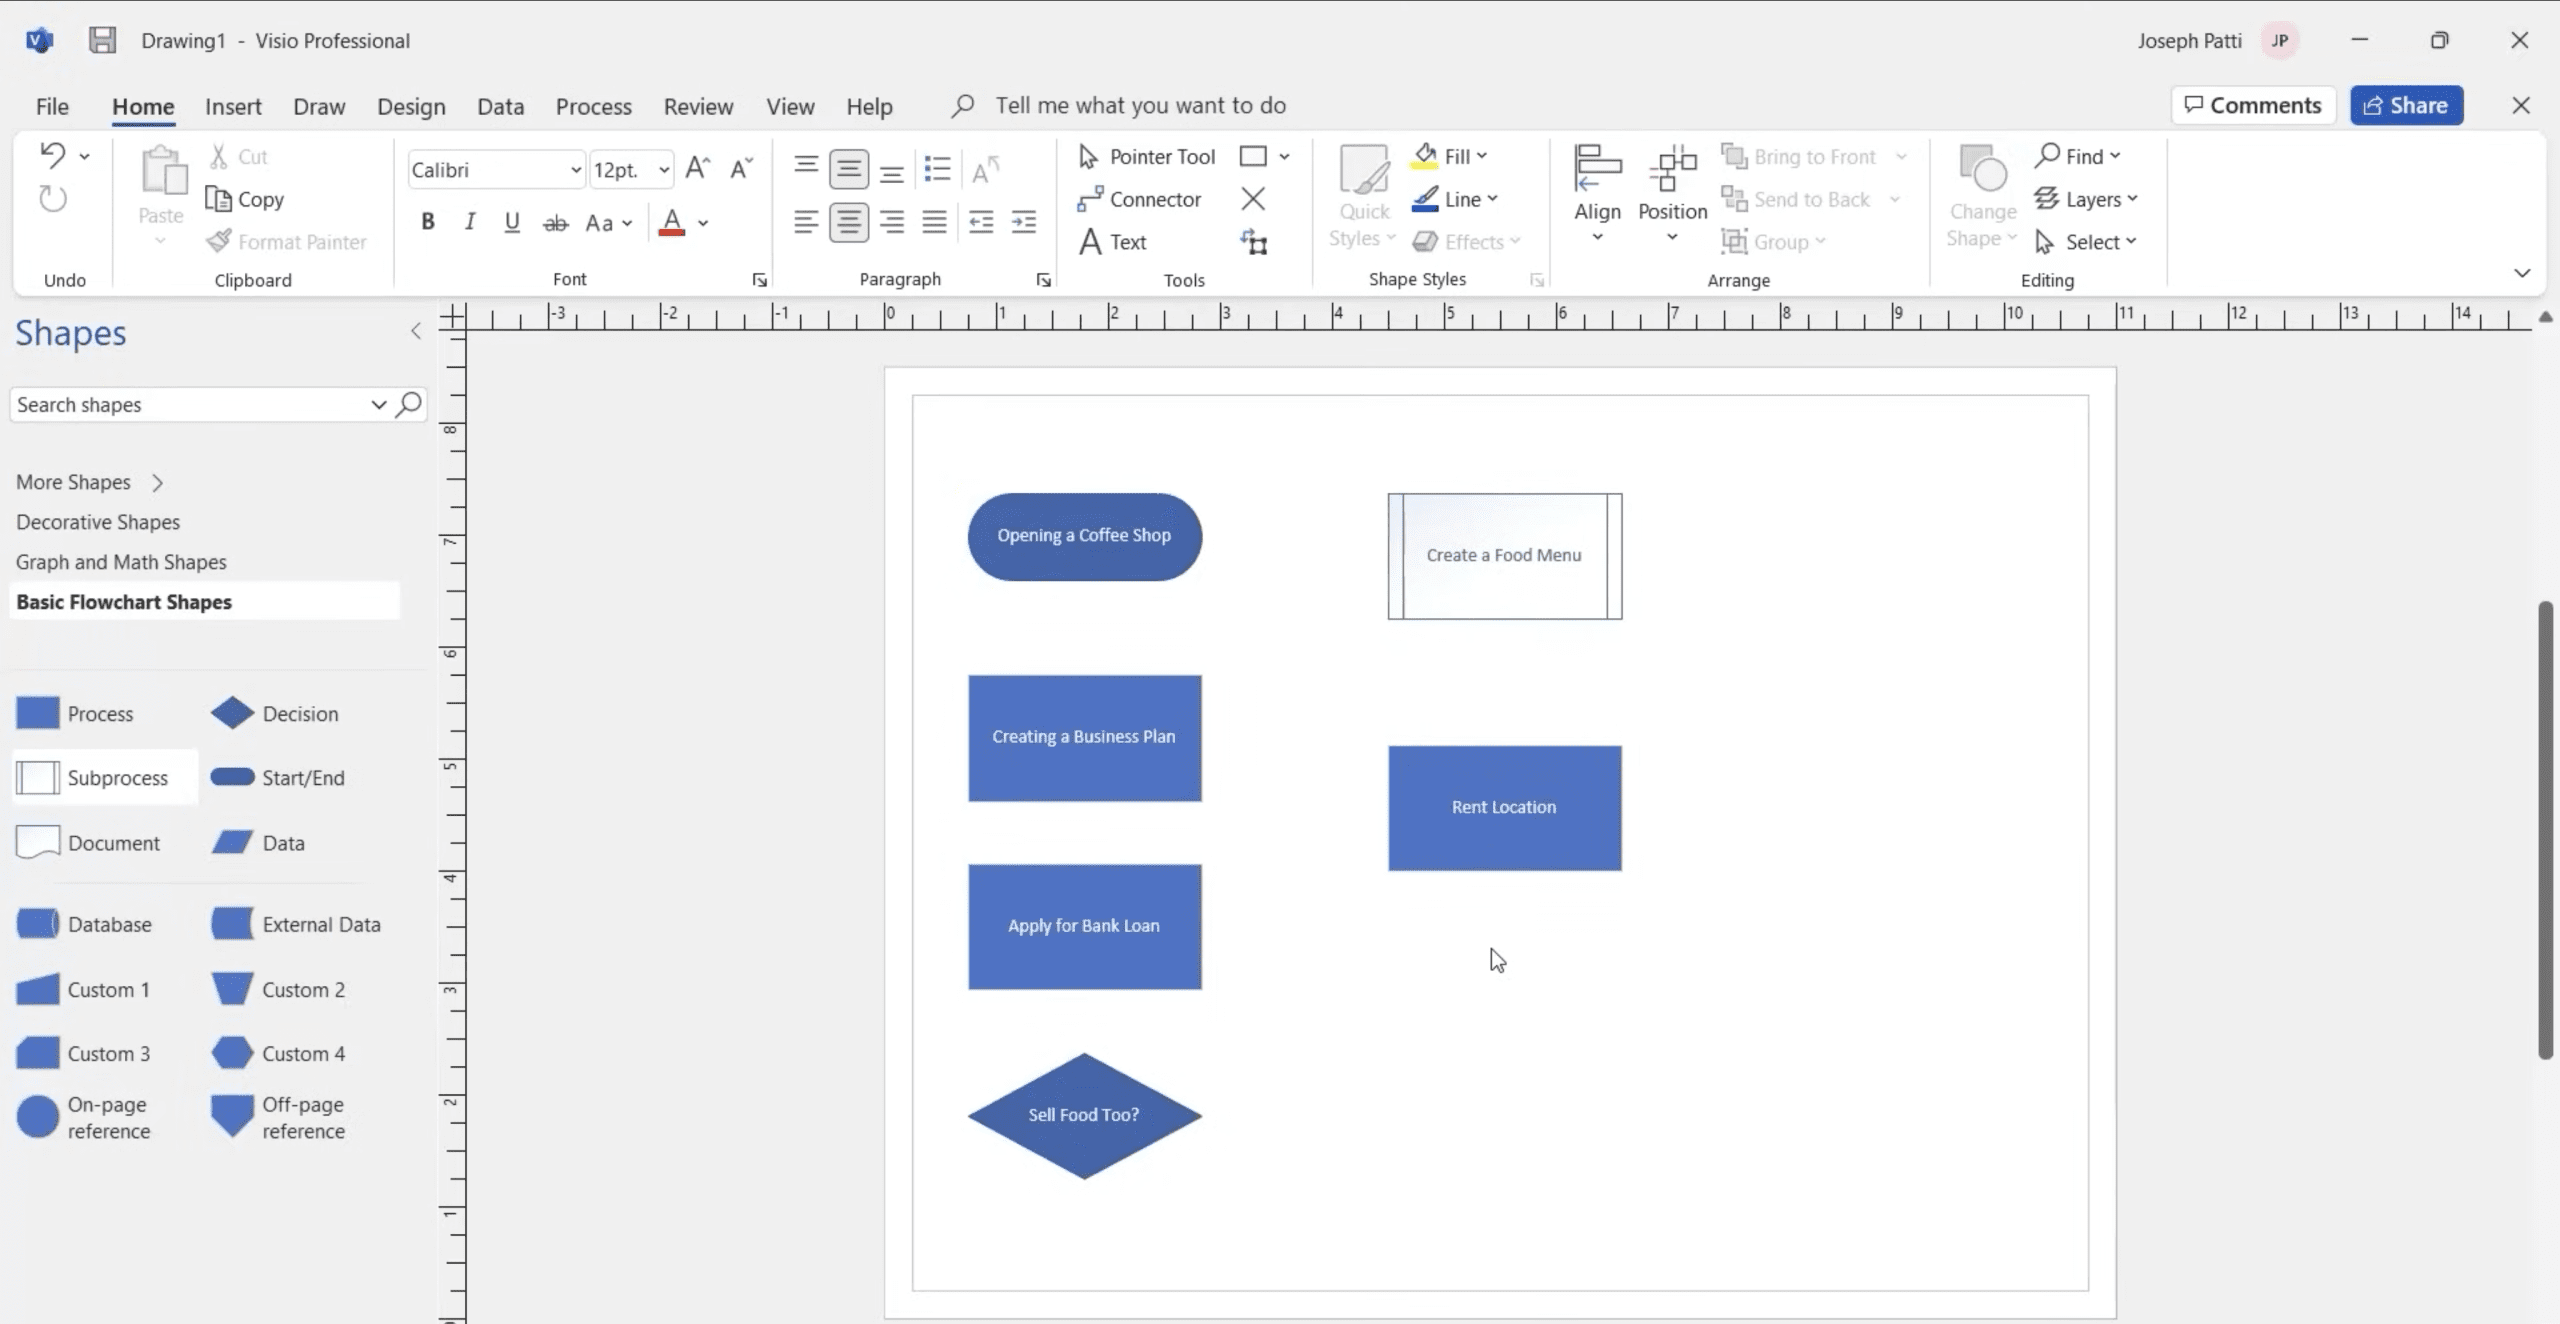Open the Insert ribbon tab
The height and width of the screenshot is (1324, 2560).
pos(233,106)
